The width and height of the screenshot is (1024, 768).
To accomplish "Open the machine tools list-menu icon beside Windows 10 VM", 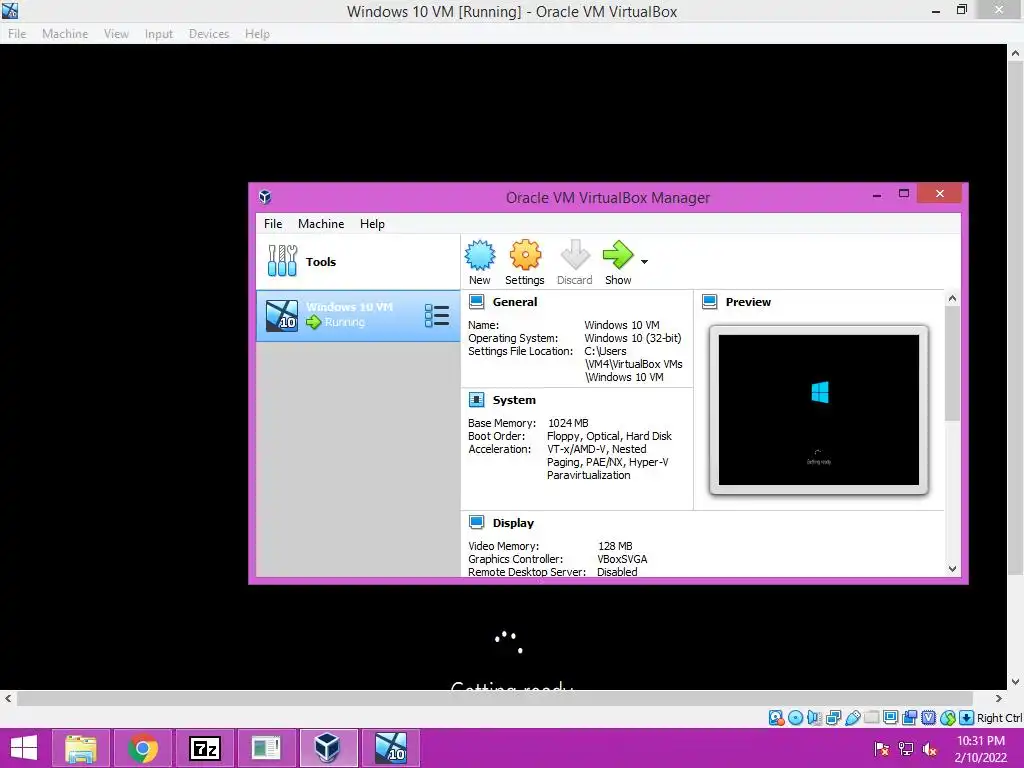I will (x=436, y=315).
